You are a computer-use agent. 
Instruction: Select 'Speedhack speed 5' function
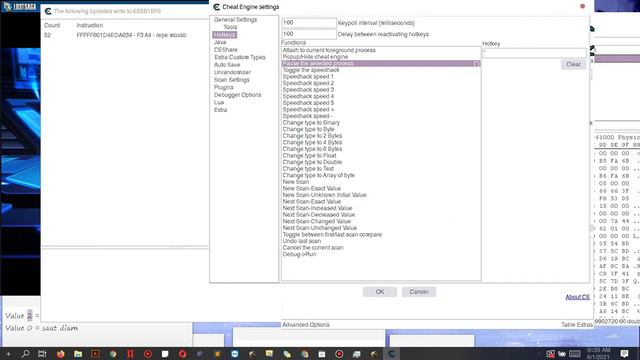pyautogui.click(x=381, y=103)
